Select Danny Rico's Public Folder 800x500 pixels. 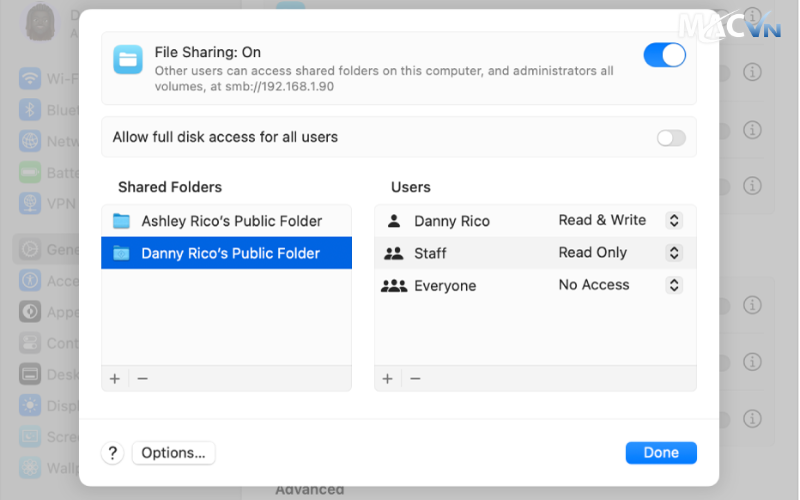(227, 253)
